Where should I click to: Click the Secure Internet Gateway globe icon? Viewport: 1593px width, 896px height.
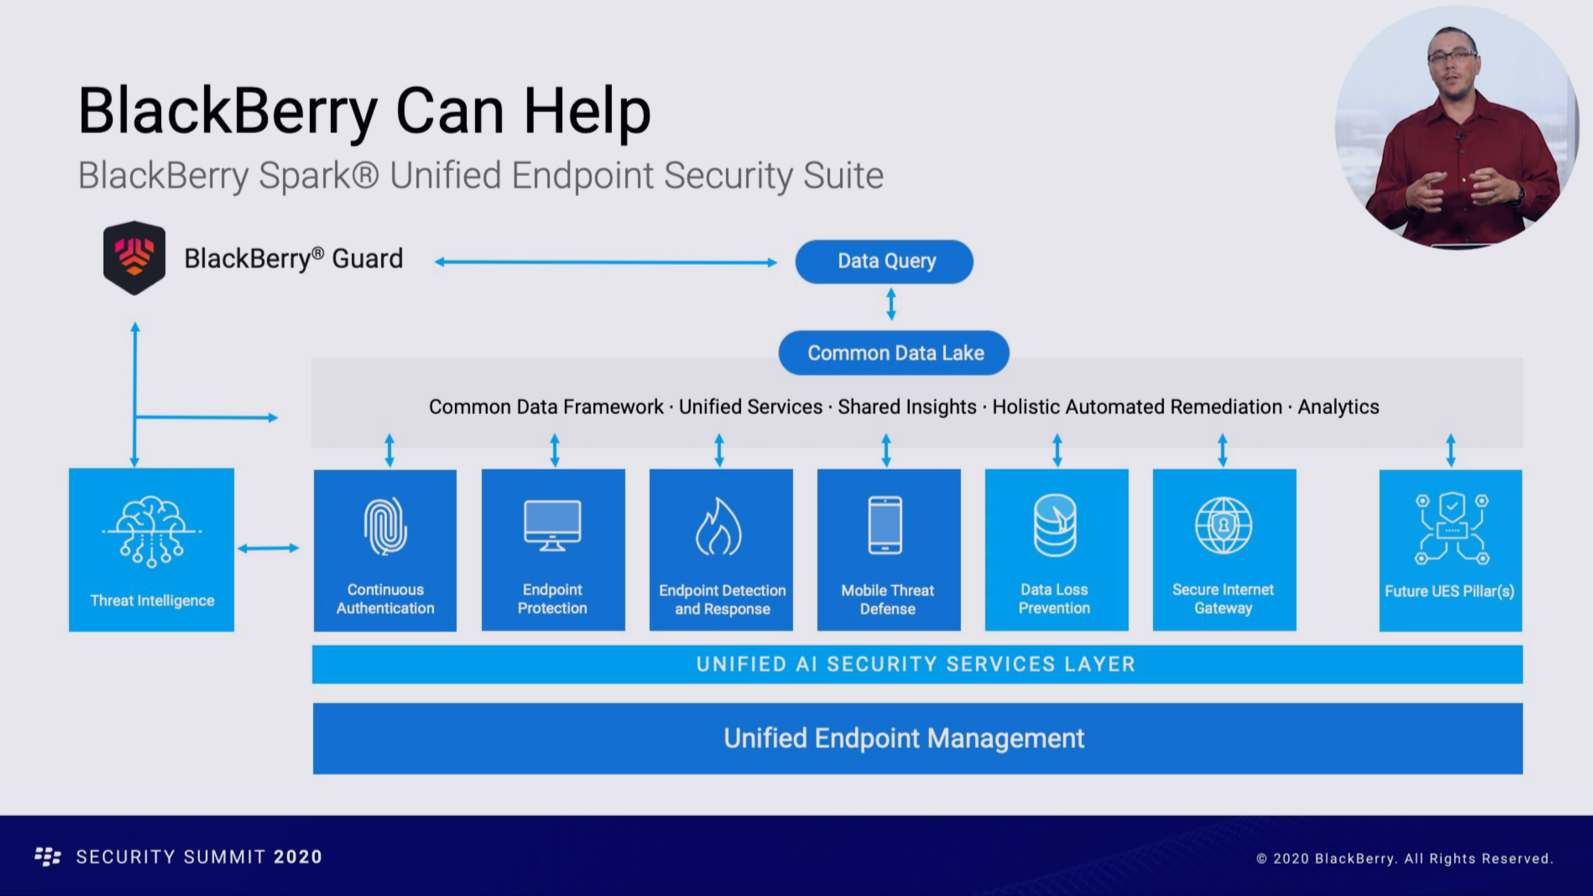1223,526
